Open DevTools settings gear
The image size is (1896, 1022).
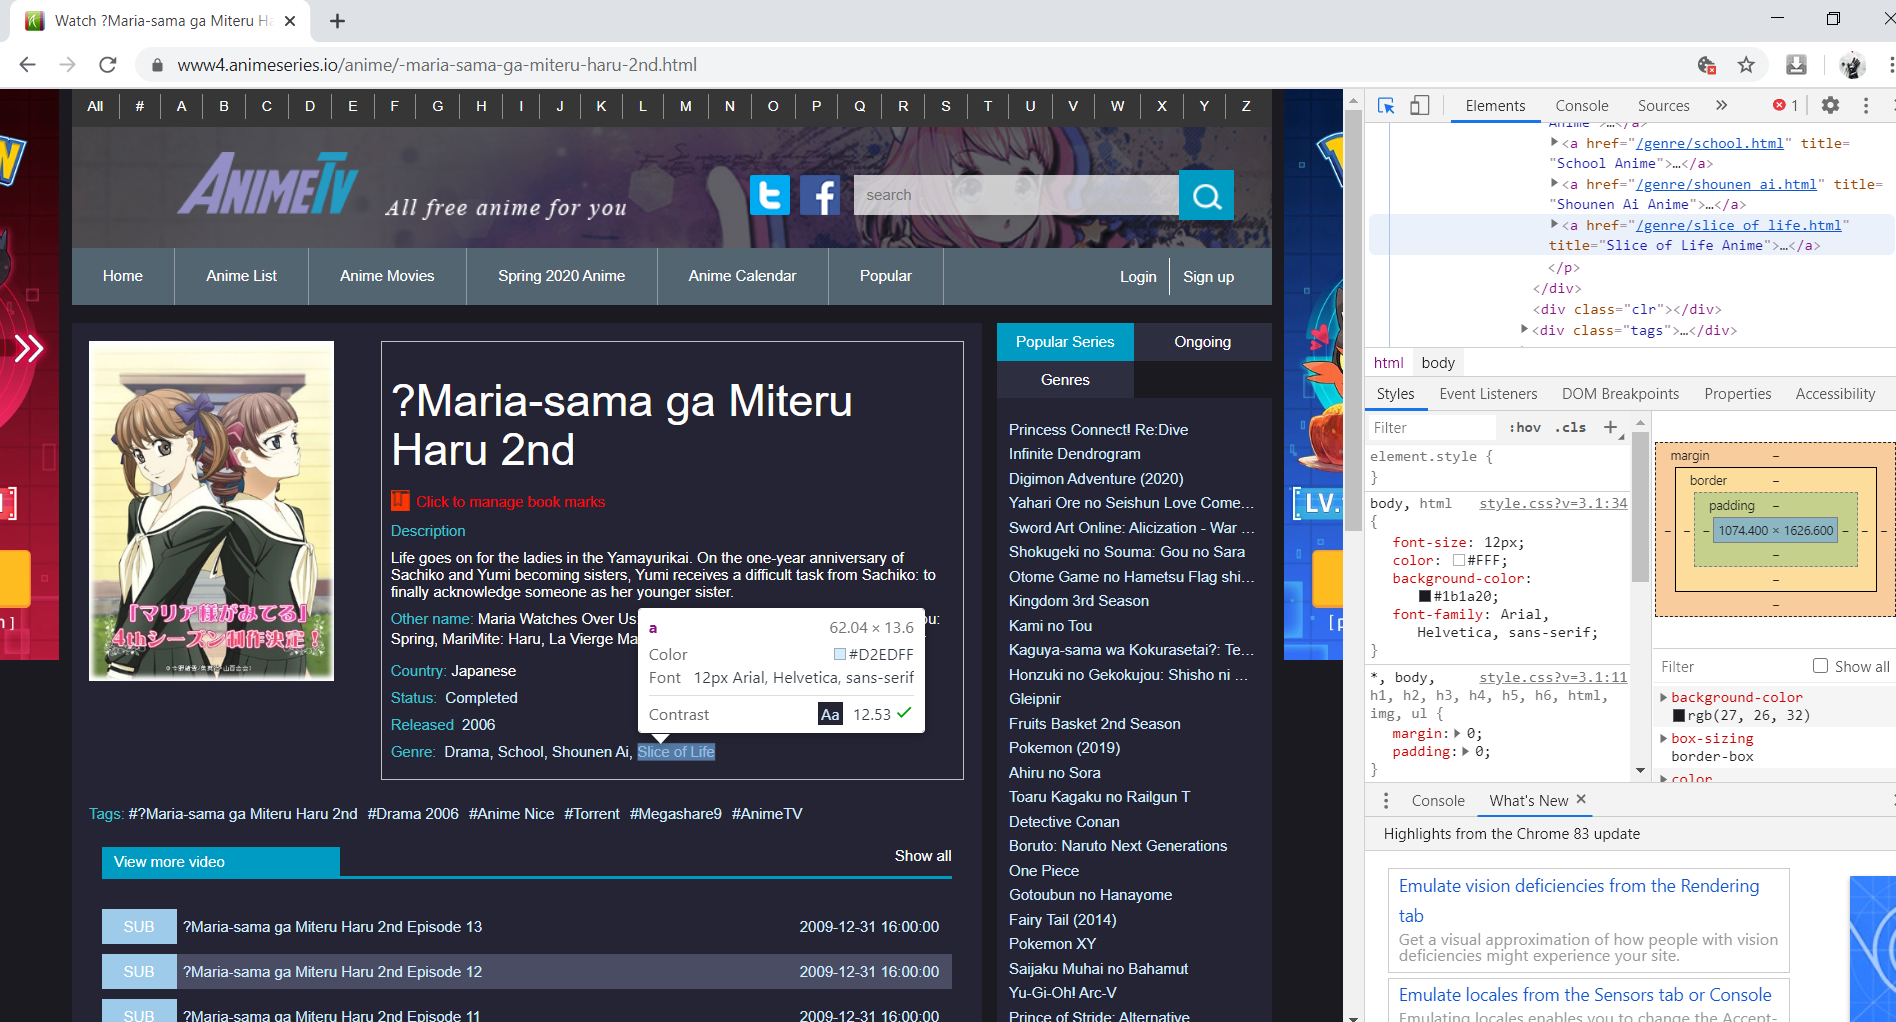[1830, 105]
